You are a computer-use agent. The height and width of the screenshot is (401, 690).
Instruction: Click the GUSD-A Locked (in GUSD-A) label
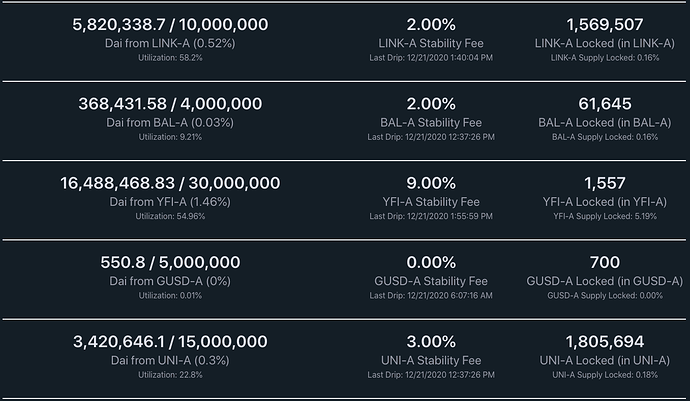(604, 280)
